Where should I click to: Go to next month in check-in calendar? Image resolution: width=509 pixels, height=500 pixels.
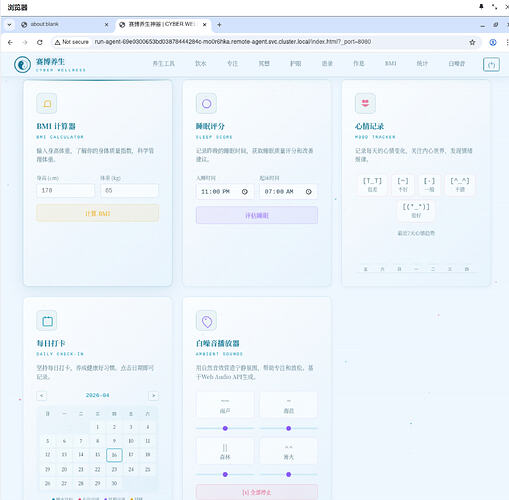[153, 396]
